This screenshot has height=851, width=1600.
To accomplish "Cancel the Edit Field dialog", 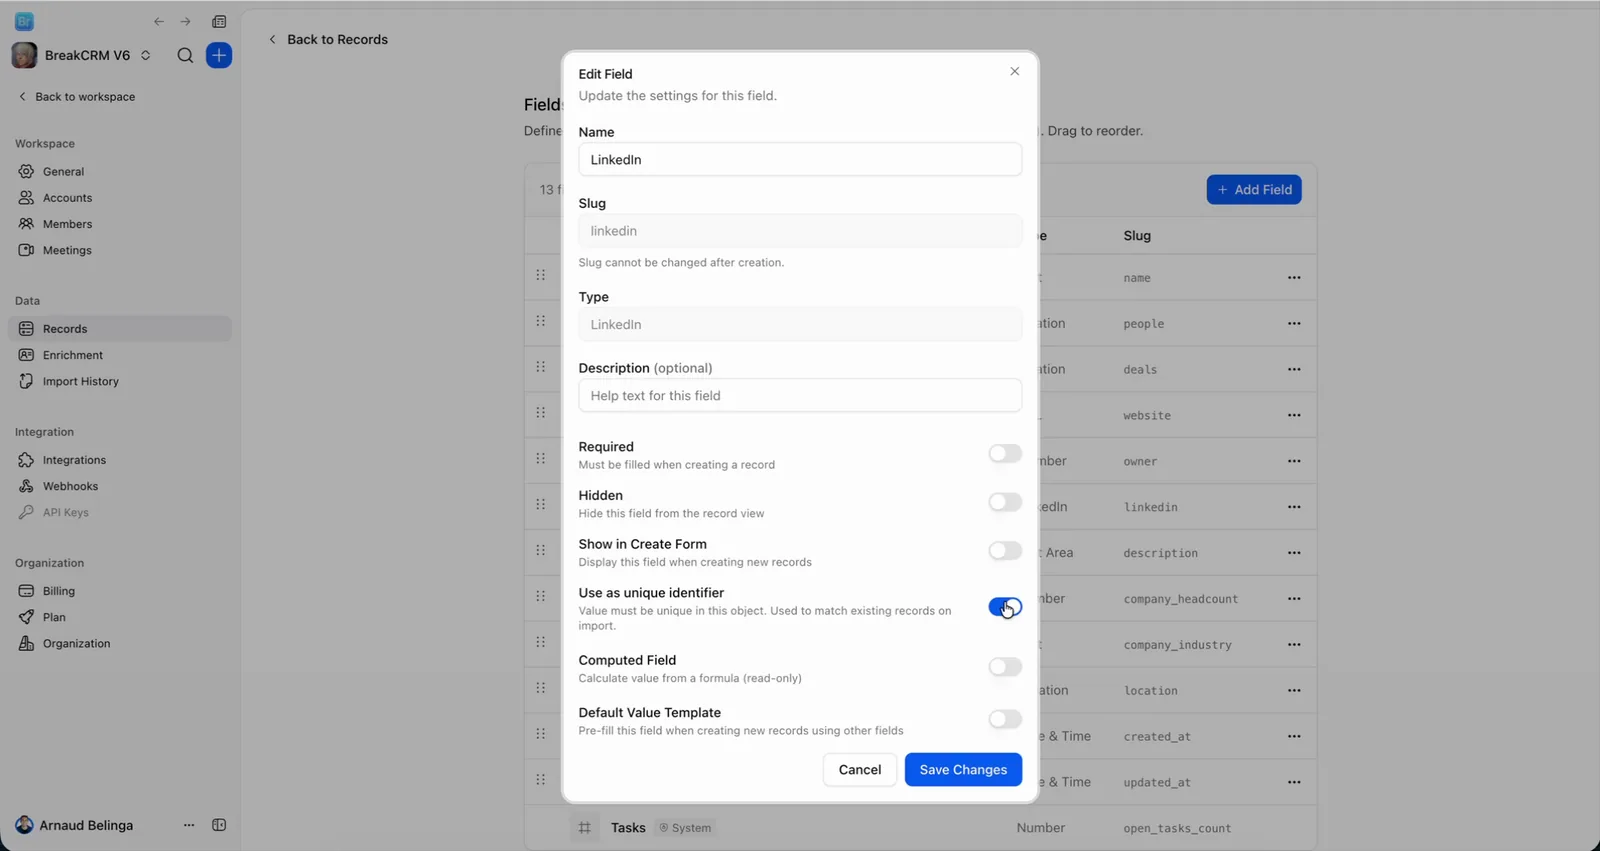I will tap(859, 769).
